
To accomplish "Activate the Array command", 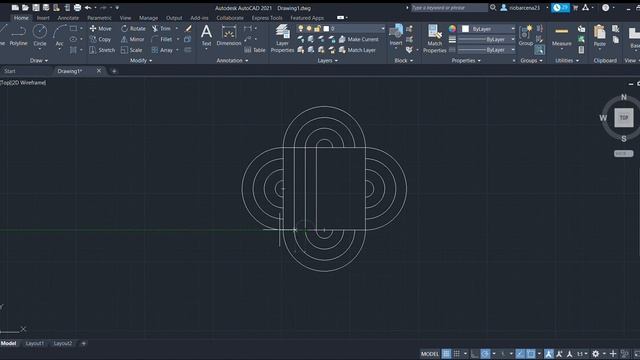I will tap(162, 50).
